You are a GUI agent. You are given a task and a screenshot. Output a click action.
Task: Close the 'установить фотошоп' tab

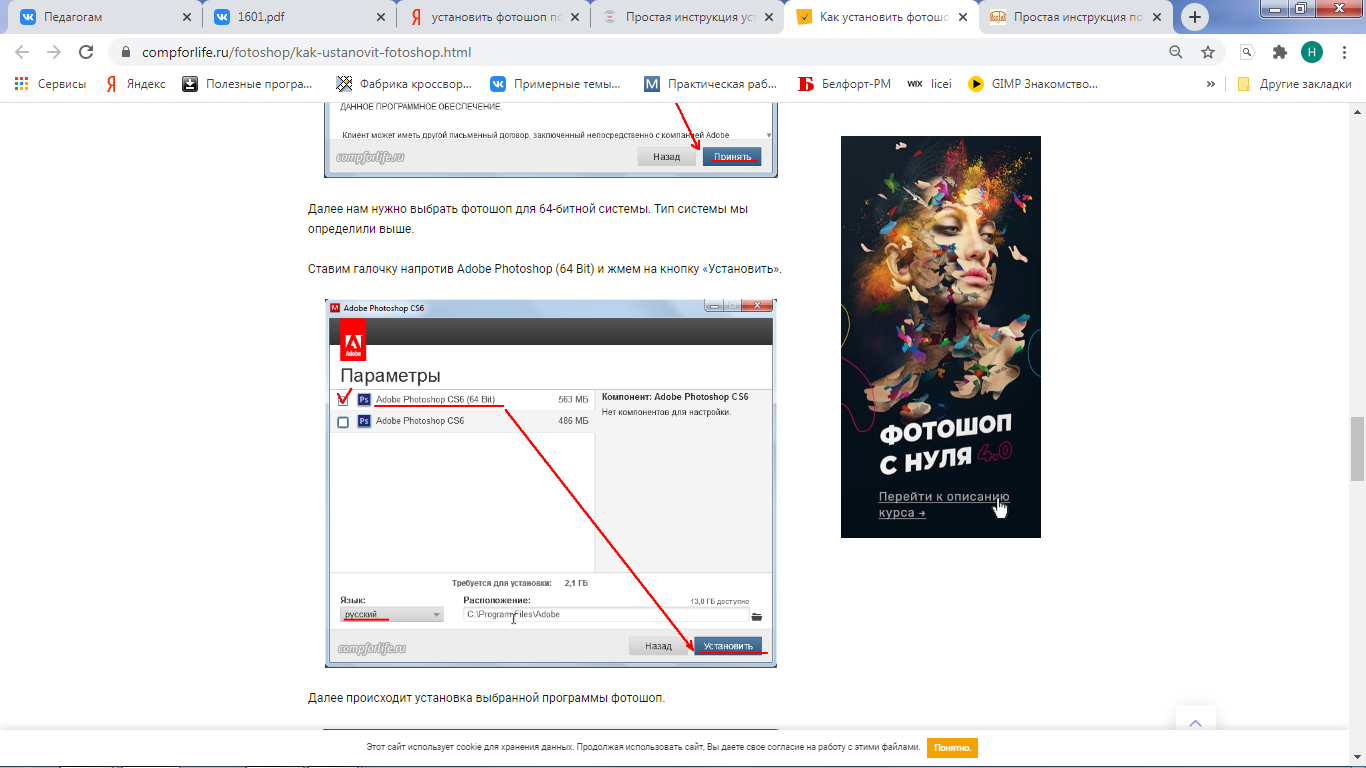tap(575, 17)
